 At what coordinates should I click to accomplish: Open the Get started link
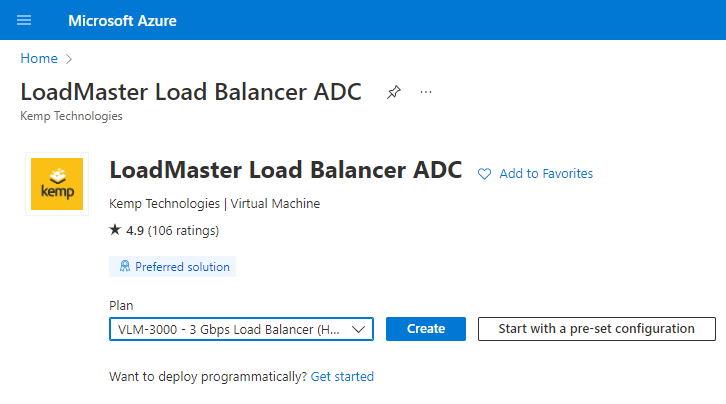342,377
